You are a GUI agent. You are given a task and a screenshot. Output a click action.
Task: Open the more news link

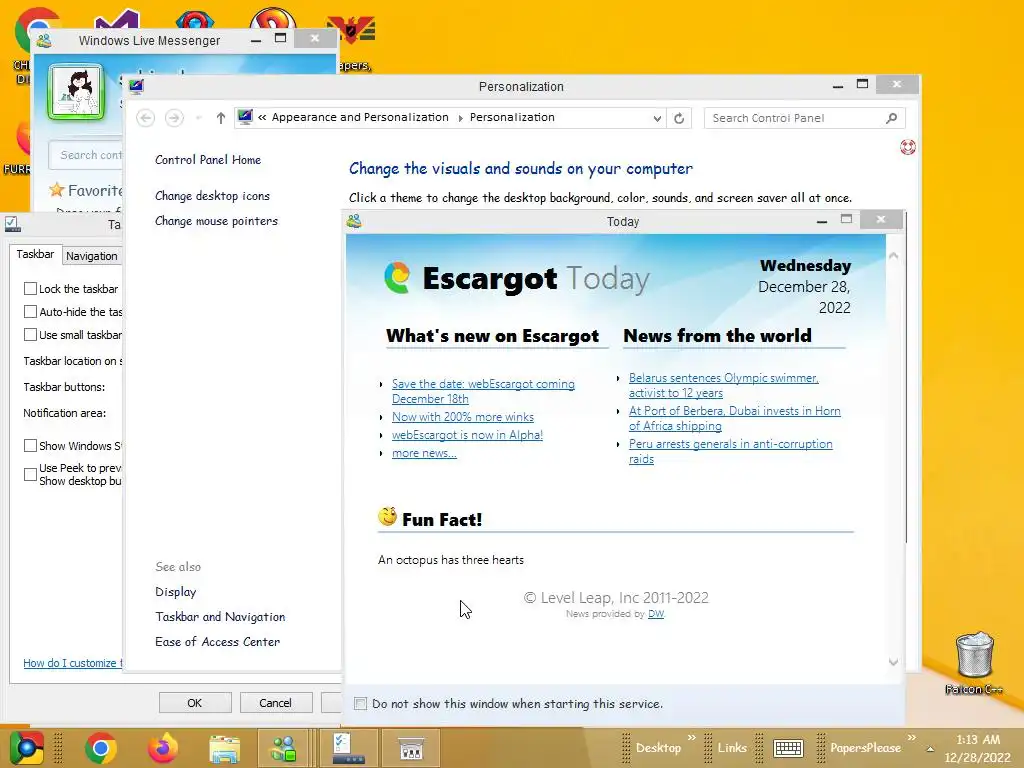[424, 453]
